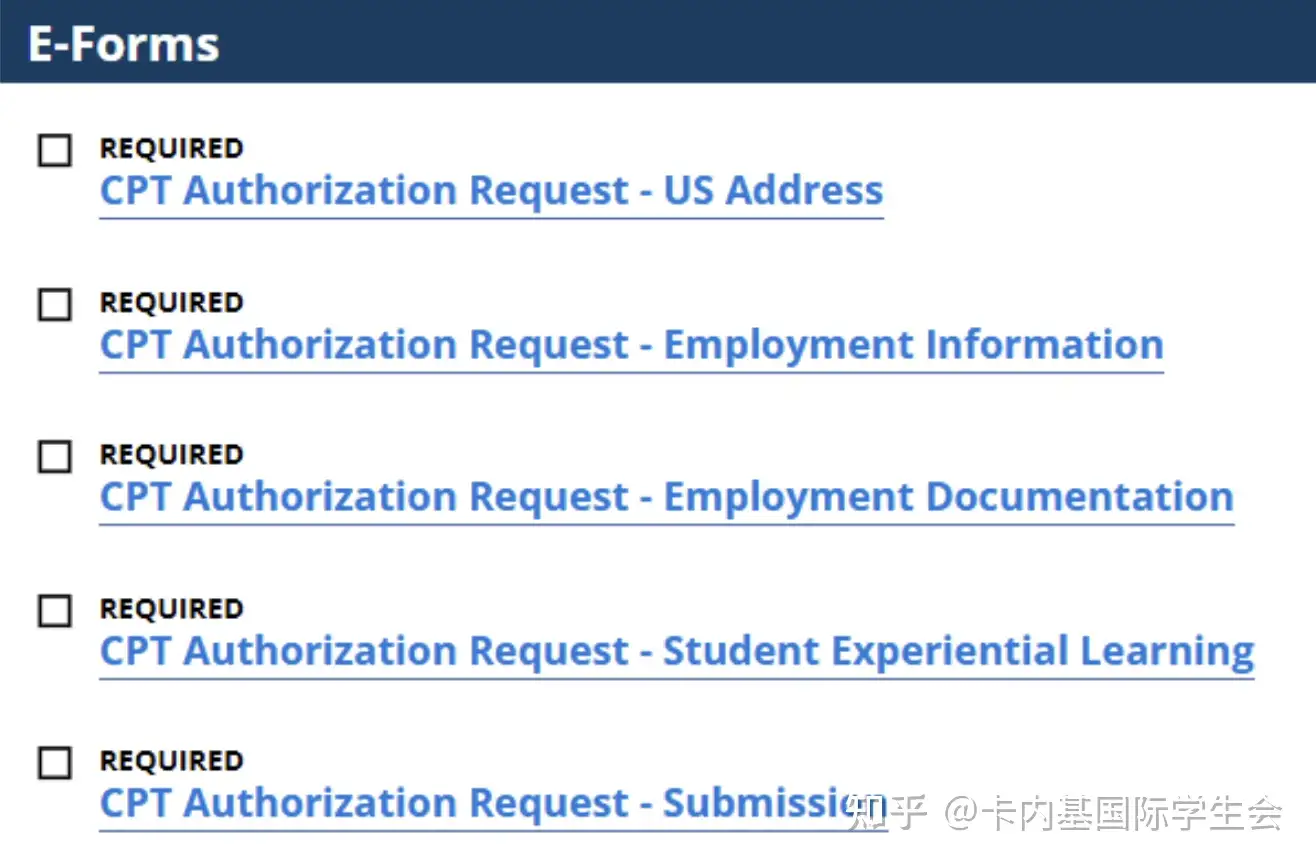Open the Employment Information e-form link
This screenshot has width=1316, height=866.
pyautogui.click(x=632, y=344)
